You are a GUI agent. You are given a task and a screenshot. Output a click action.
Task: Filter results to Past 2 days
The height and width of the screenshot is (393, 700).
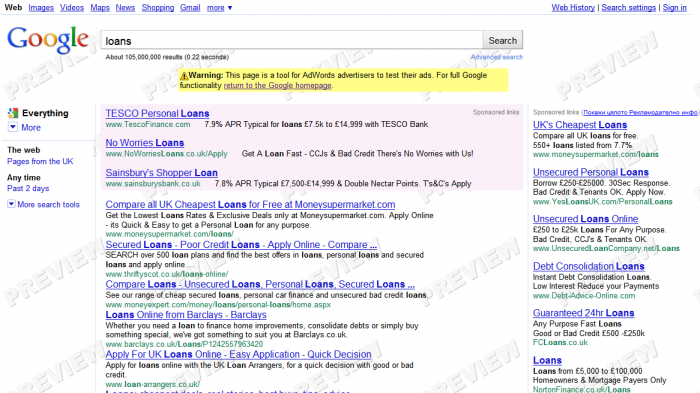pos(28,188)
